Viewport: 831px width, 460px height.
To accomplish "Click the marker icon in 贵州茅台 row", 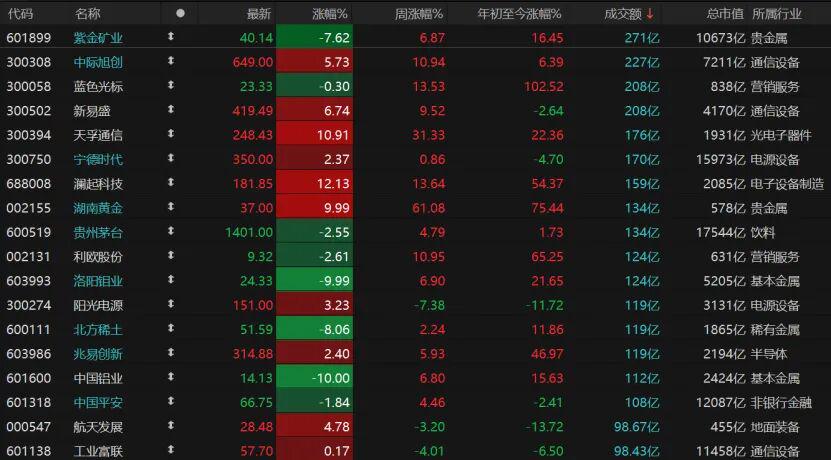I will (x=171, y=232).
